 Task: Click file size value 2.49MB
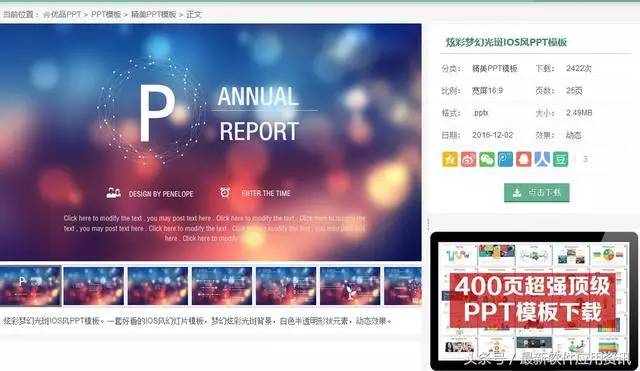pos(579,113)
